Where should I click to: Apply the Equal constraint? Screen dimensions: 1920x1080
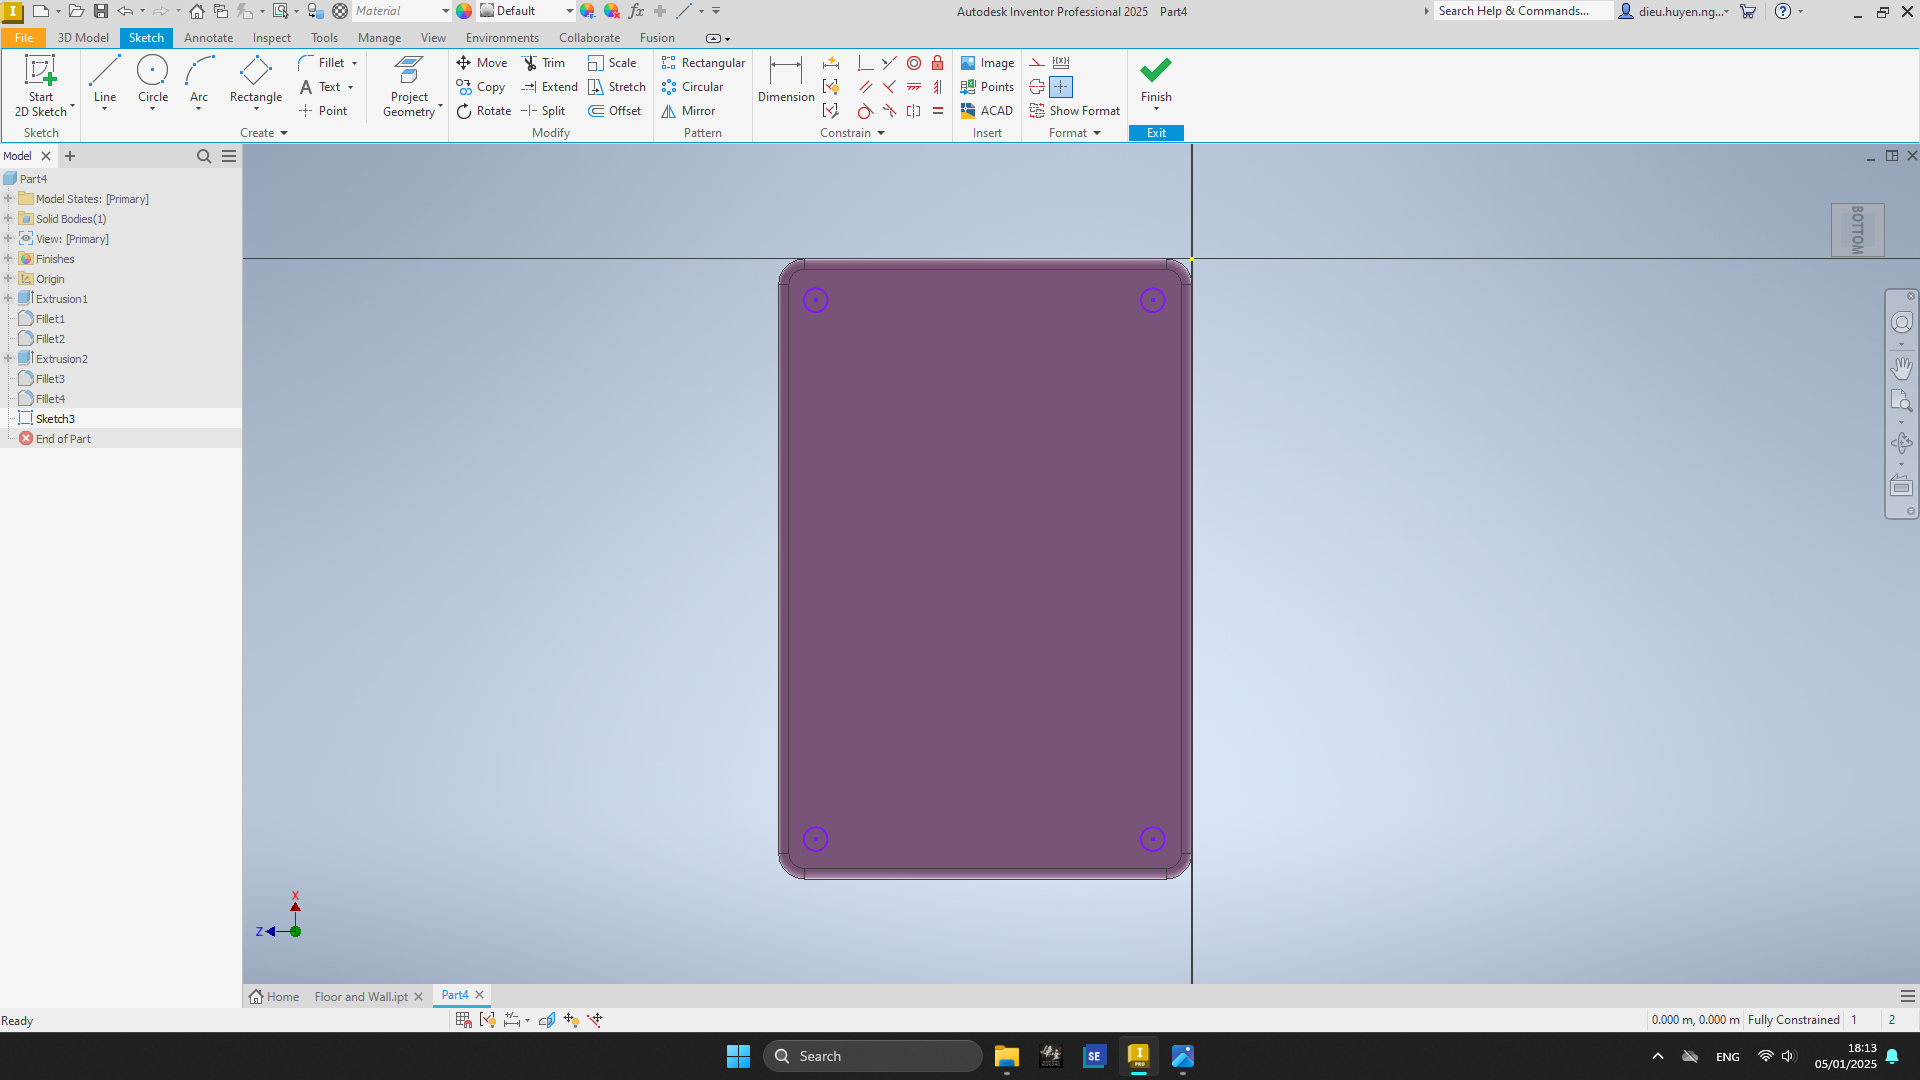(x=937, y=111)
